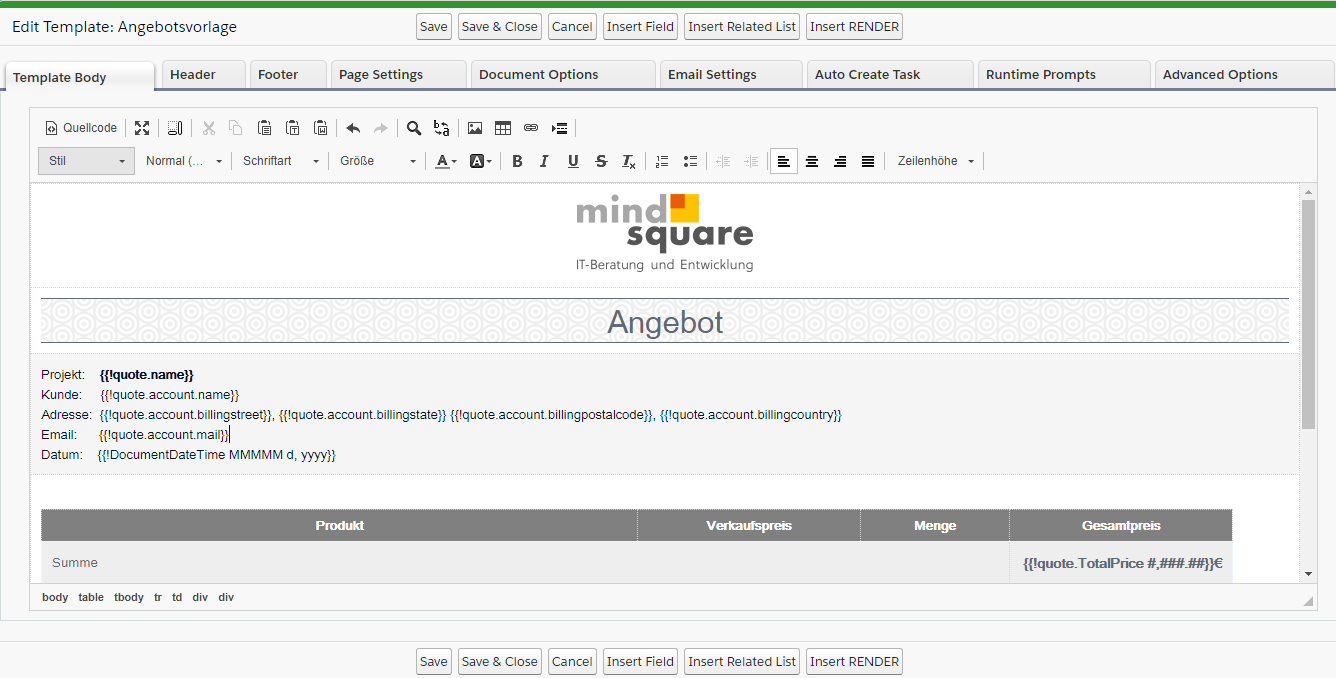This screenshot has width=1336, height=678.
Task: Insert an image via the picture icon
Action: [x=475, y=128]
